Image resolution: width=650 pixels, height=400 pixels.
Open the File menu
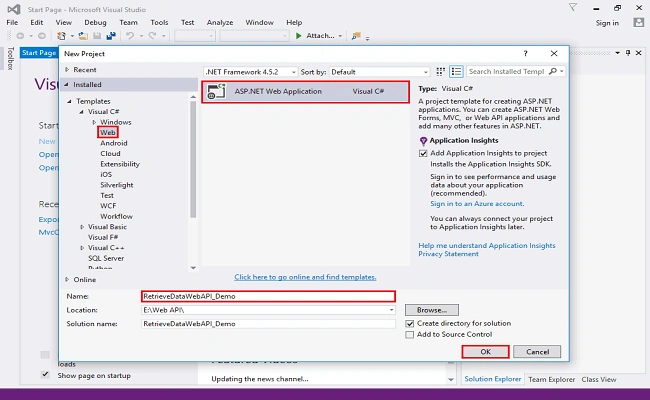[x=12, y=22]
